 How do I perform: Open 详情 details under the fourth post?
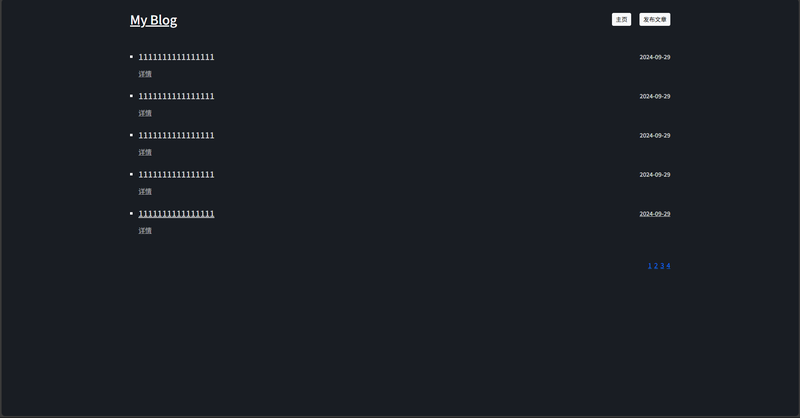(x=145, y=192)
